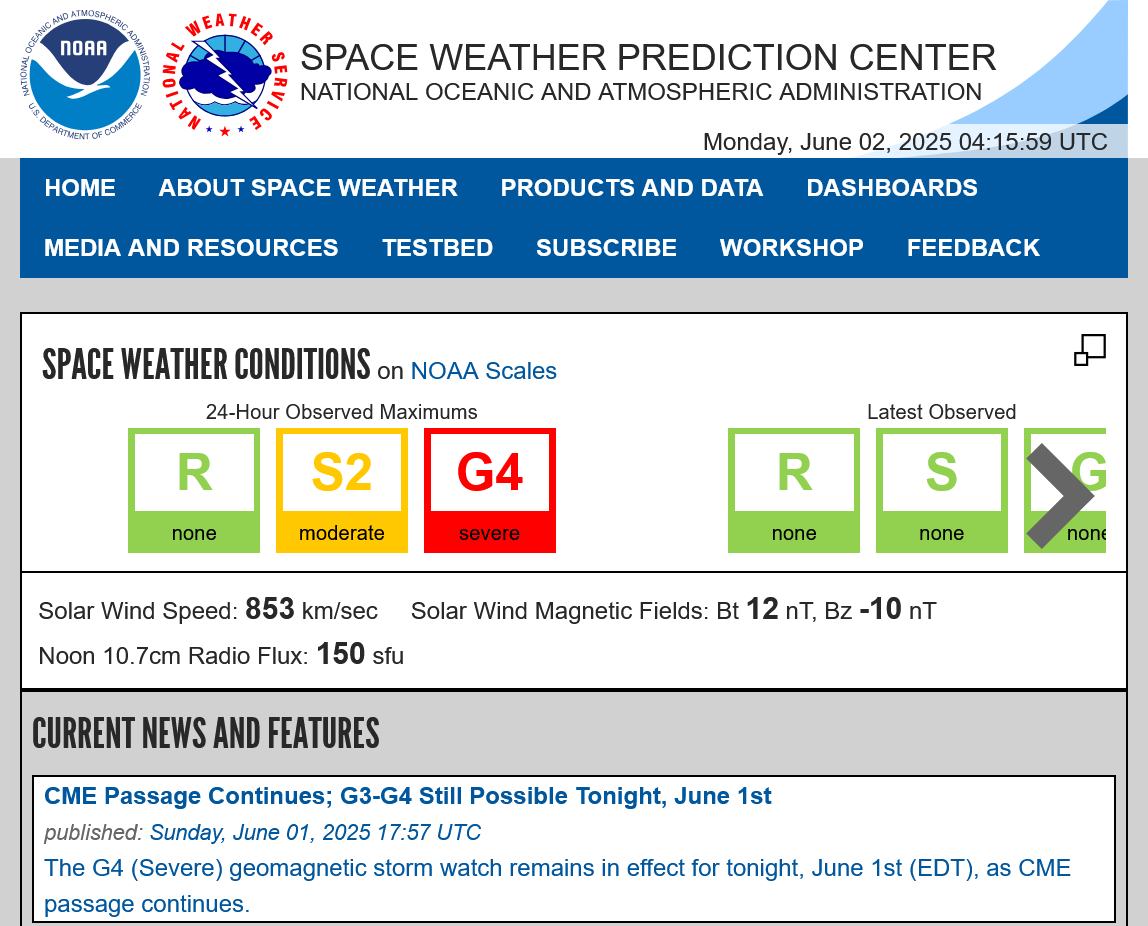This screenshot has width=1148, height=926.
Task: Click the G4 severe scale box
Action: pos(490,490)
